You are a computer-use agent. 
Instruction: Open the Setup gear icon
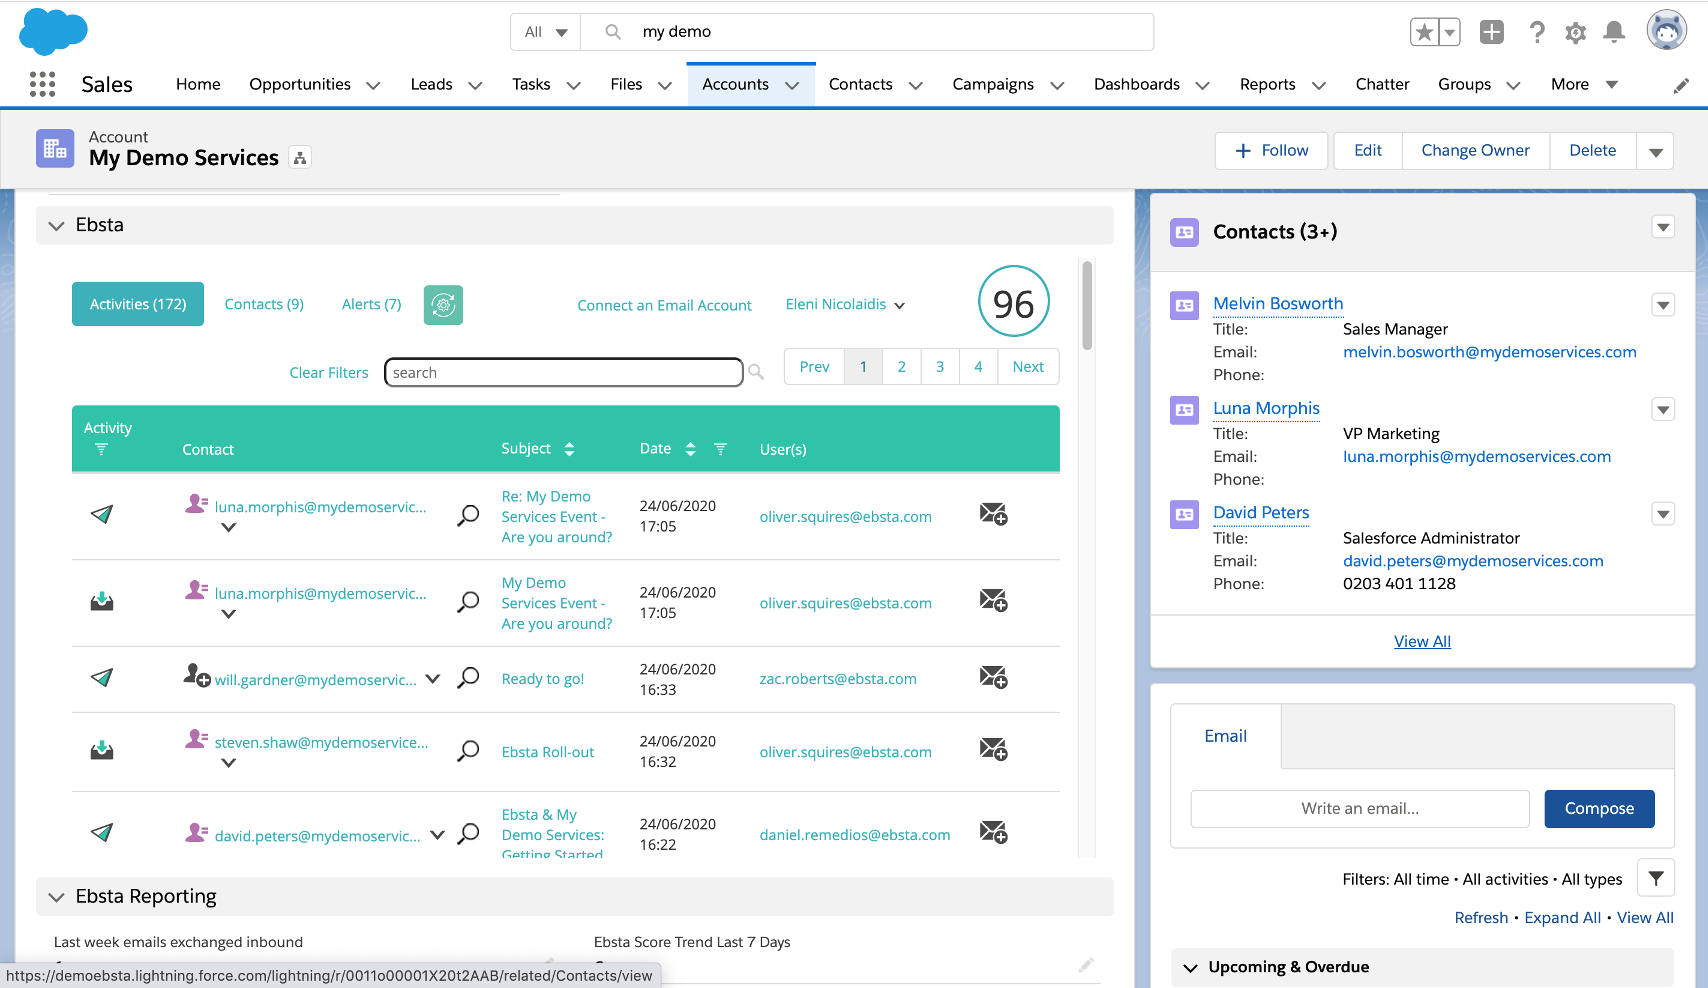[x=1575, y=33]
